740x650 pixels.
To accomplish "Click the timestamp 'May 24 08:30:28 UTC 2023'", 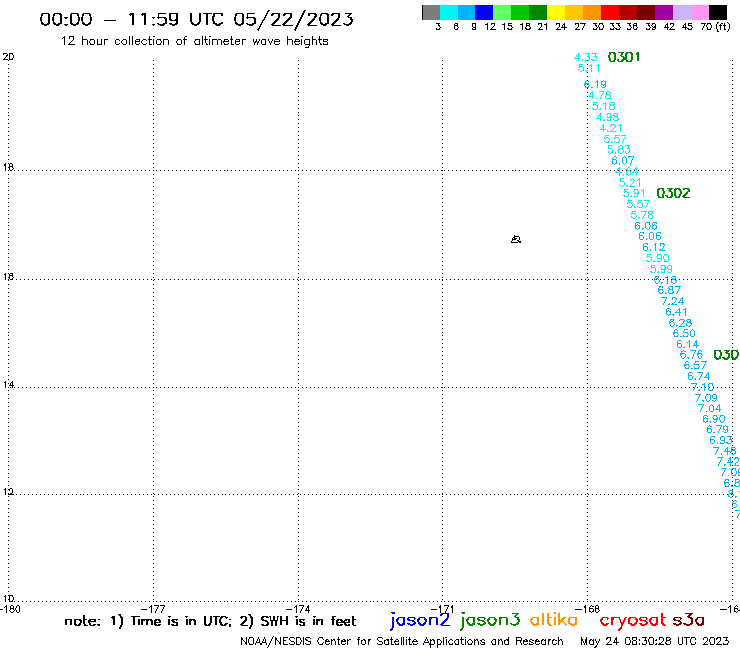I will (654, 641).
